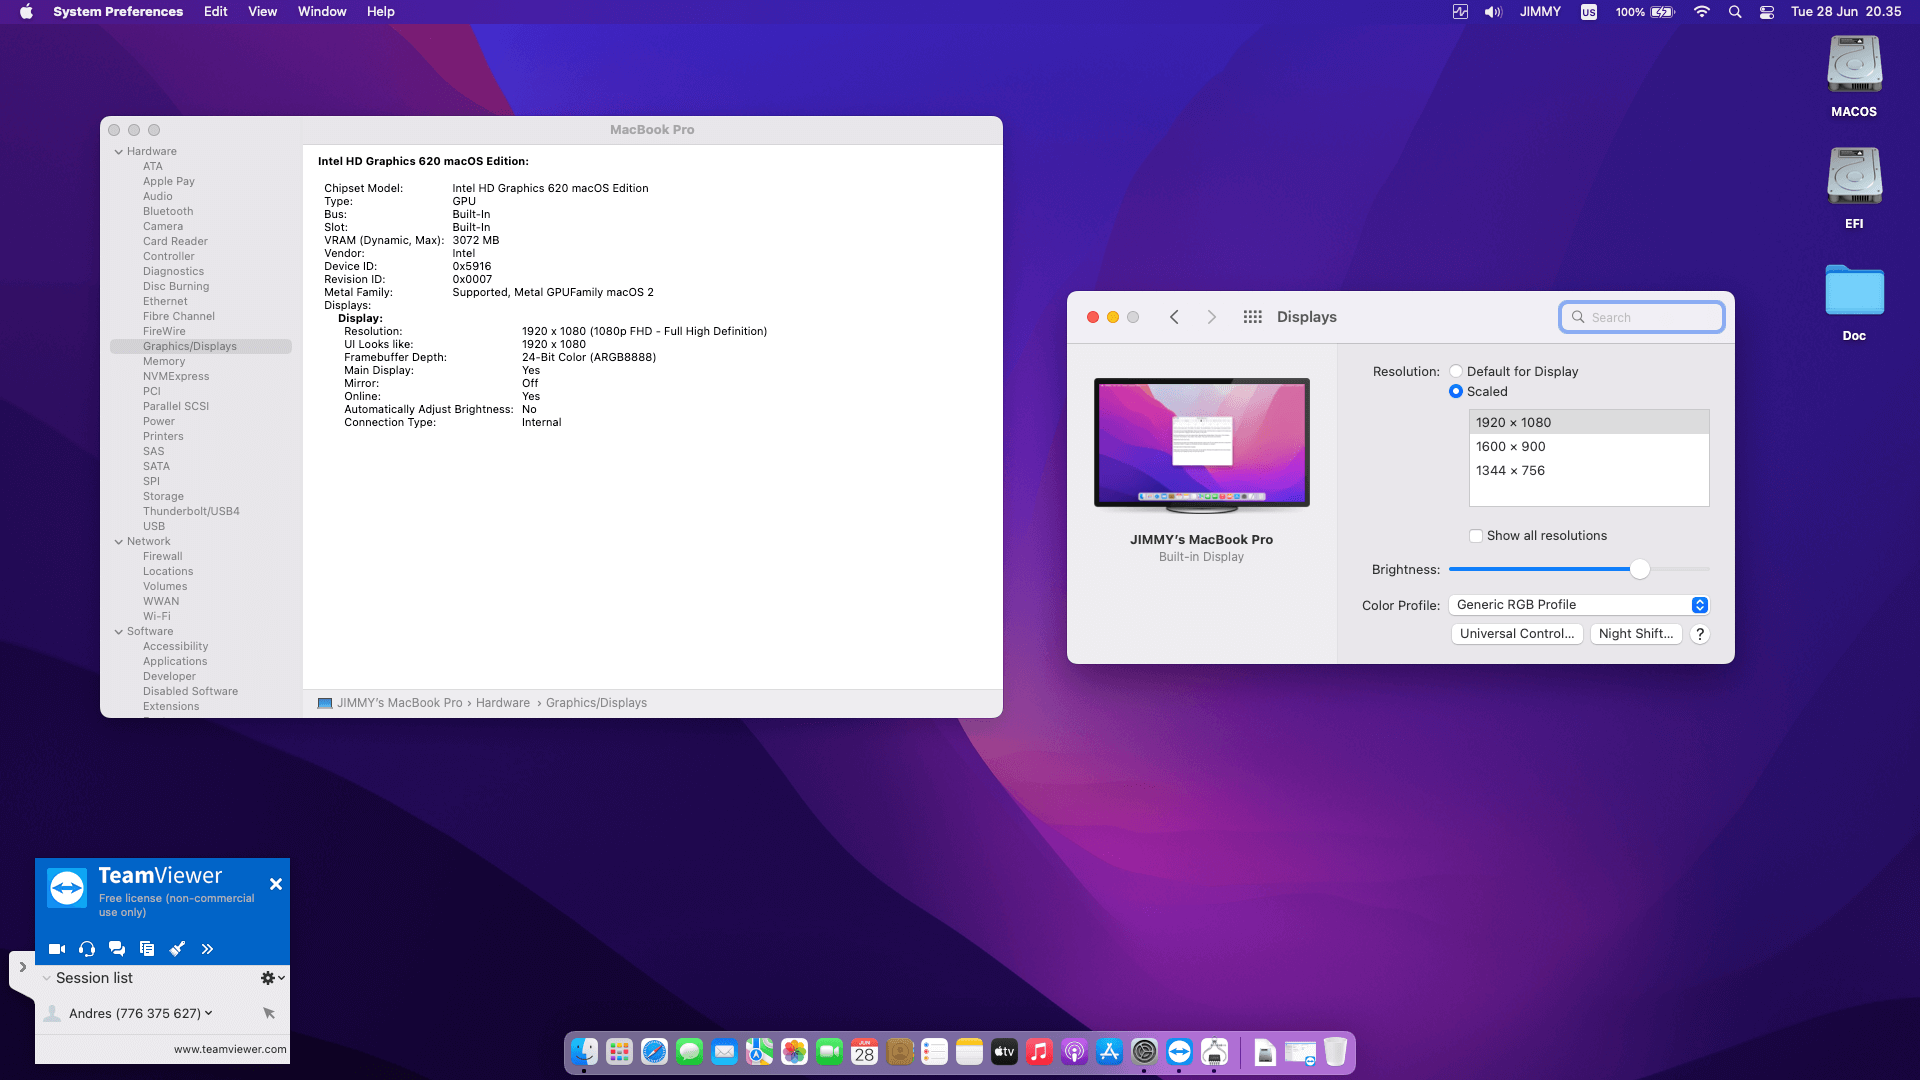Viewport: 1920px width, 1080px height.
Task: Open TeamViewer from the Dock
Action: [x=1179, y=1052]
